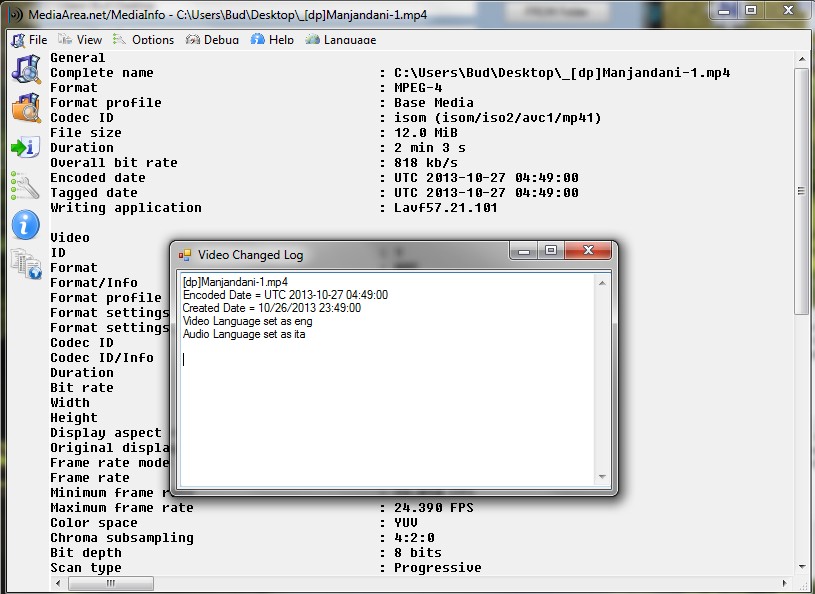The width and height of the screenshot is (815, 594).
Task: Click the 'Width' label in Video section
Action: pyautogui.click(x=70, y=403)
